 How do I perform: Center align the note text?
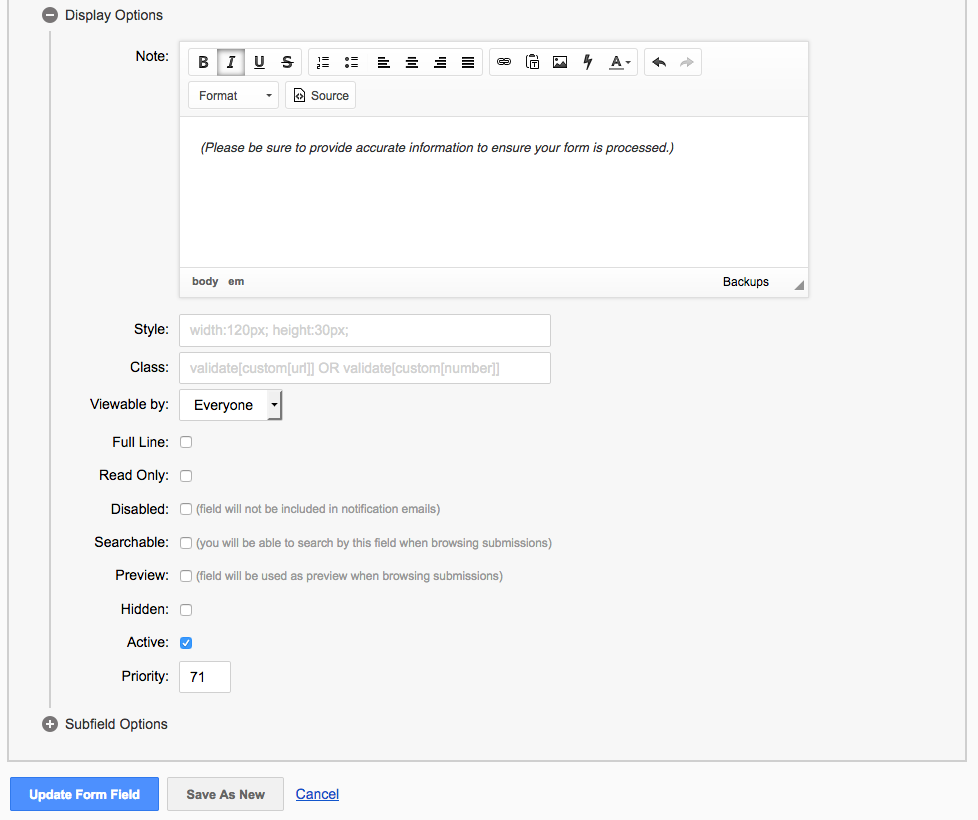tap(411, 62)
